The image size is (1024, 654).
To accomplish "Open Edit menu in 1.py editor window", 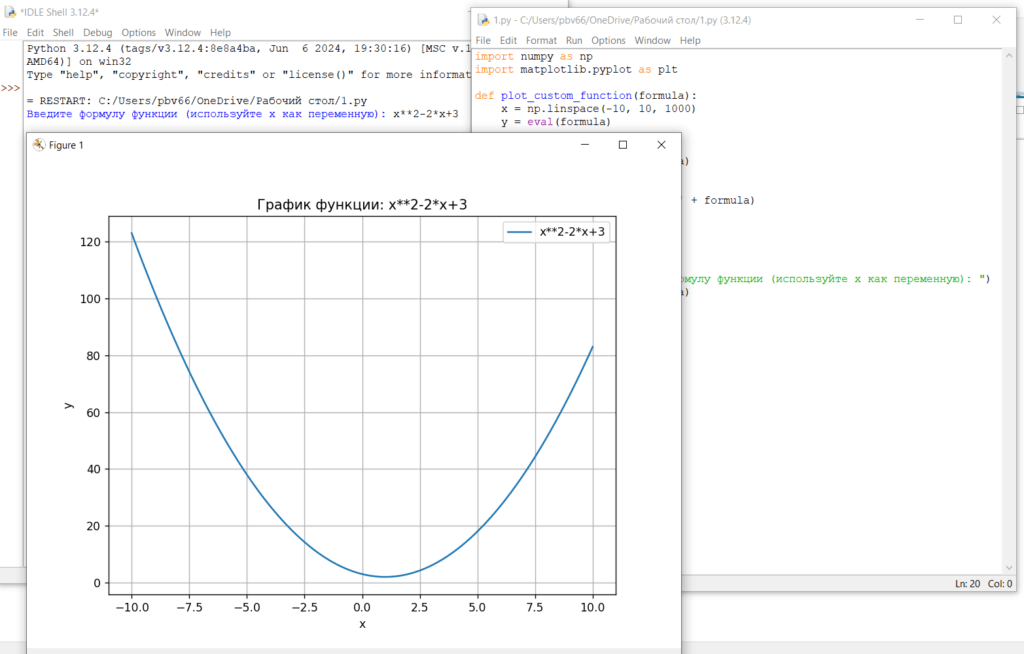I will pos(508,41).
